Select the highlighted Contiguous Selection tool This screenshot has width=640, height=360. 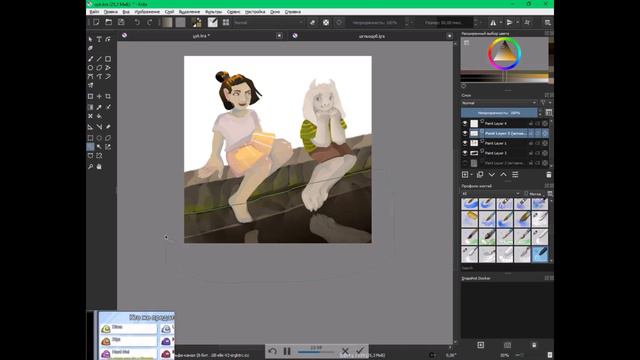click(x=90, y=147)
